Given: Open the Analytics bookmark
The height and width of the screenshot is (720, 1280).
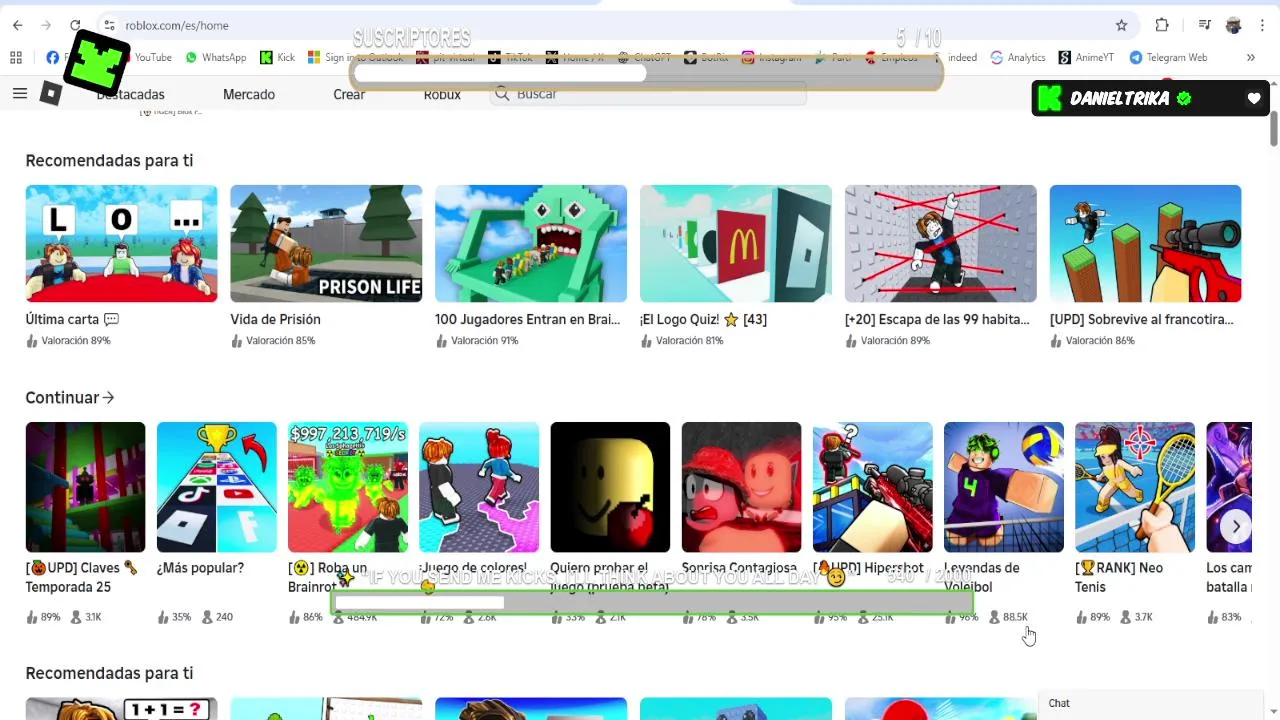Looking at the screenshot, I should [1018, 57].
